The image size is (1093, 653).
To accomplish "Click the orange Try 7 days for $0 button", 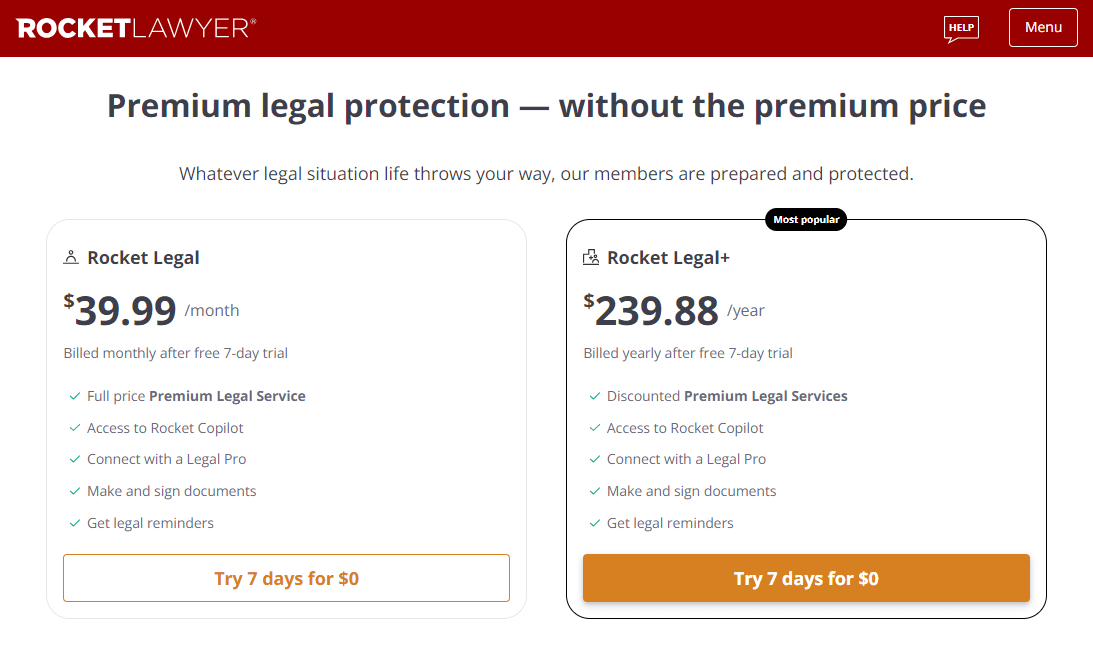I will click(x=806, y=578).
